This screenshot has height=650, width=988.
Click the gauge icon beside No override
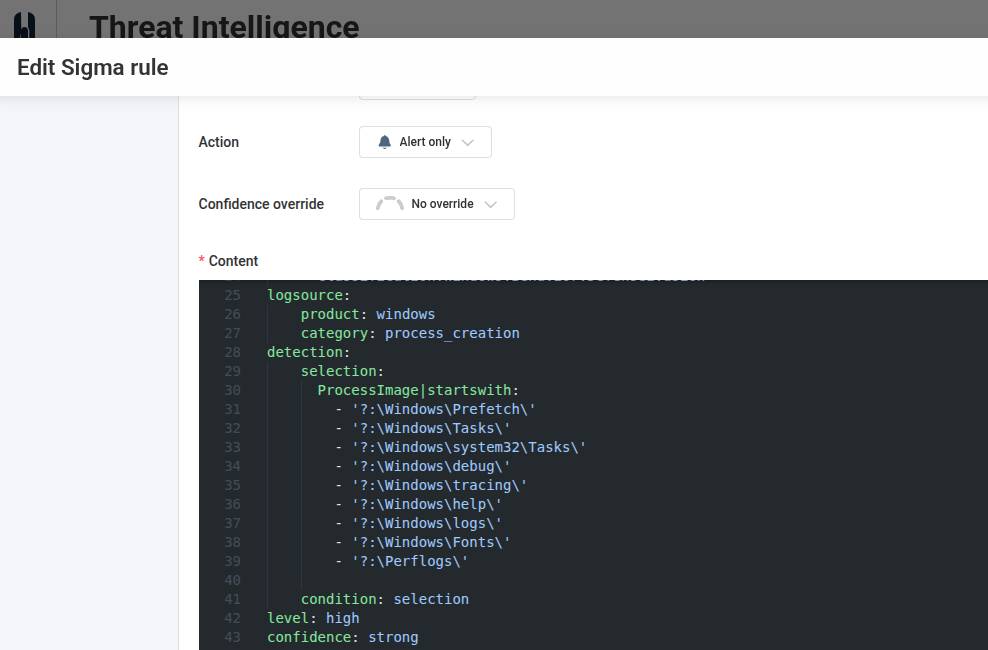pyautogui.click(x=389, y=203)
